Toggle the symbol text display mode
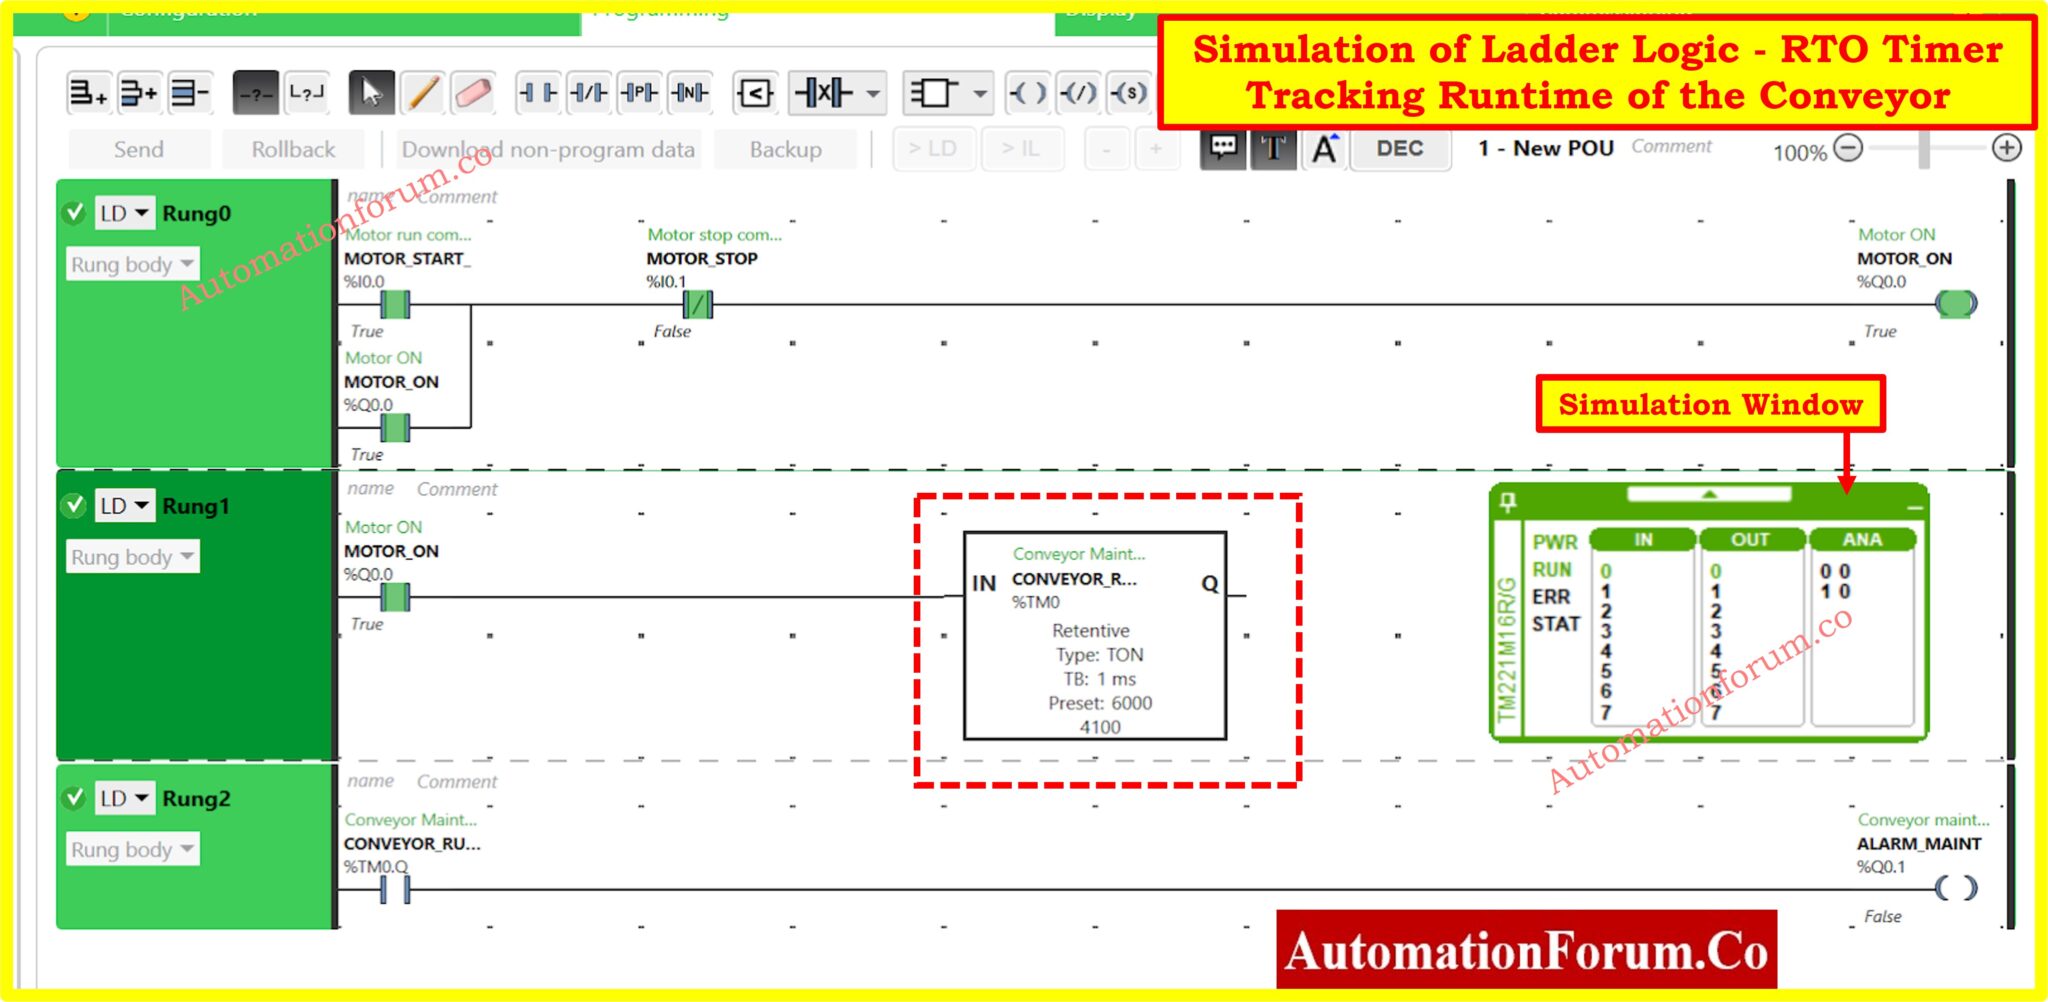 (x=1272, y=149)
